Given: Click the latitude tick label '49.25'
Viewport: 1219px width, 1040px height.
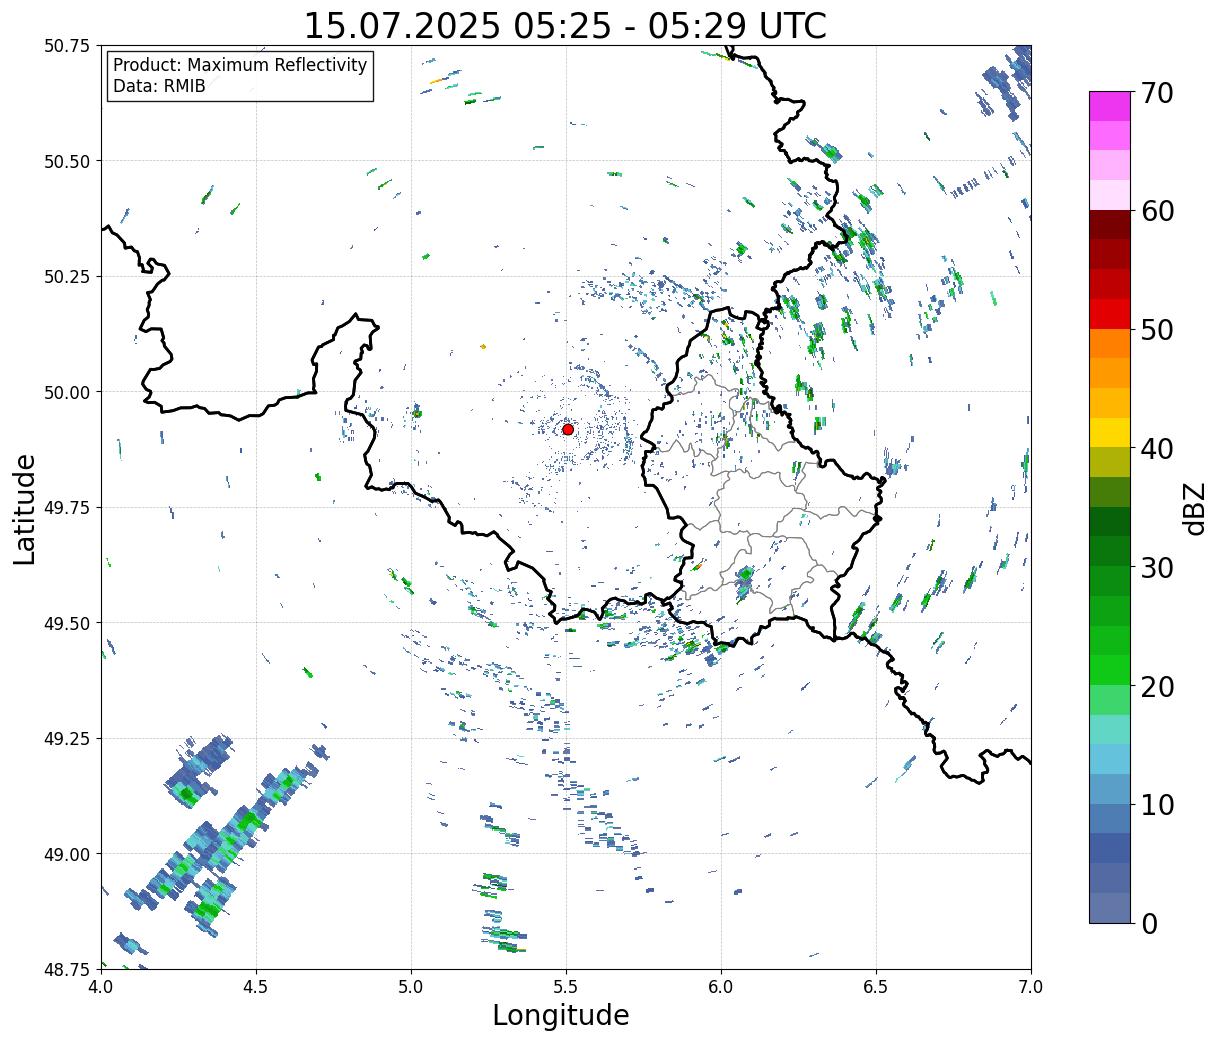Looking at the screenshot, I should coord(67,739).
